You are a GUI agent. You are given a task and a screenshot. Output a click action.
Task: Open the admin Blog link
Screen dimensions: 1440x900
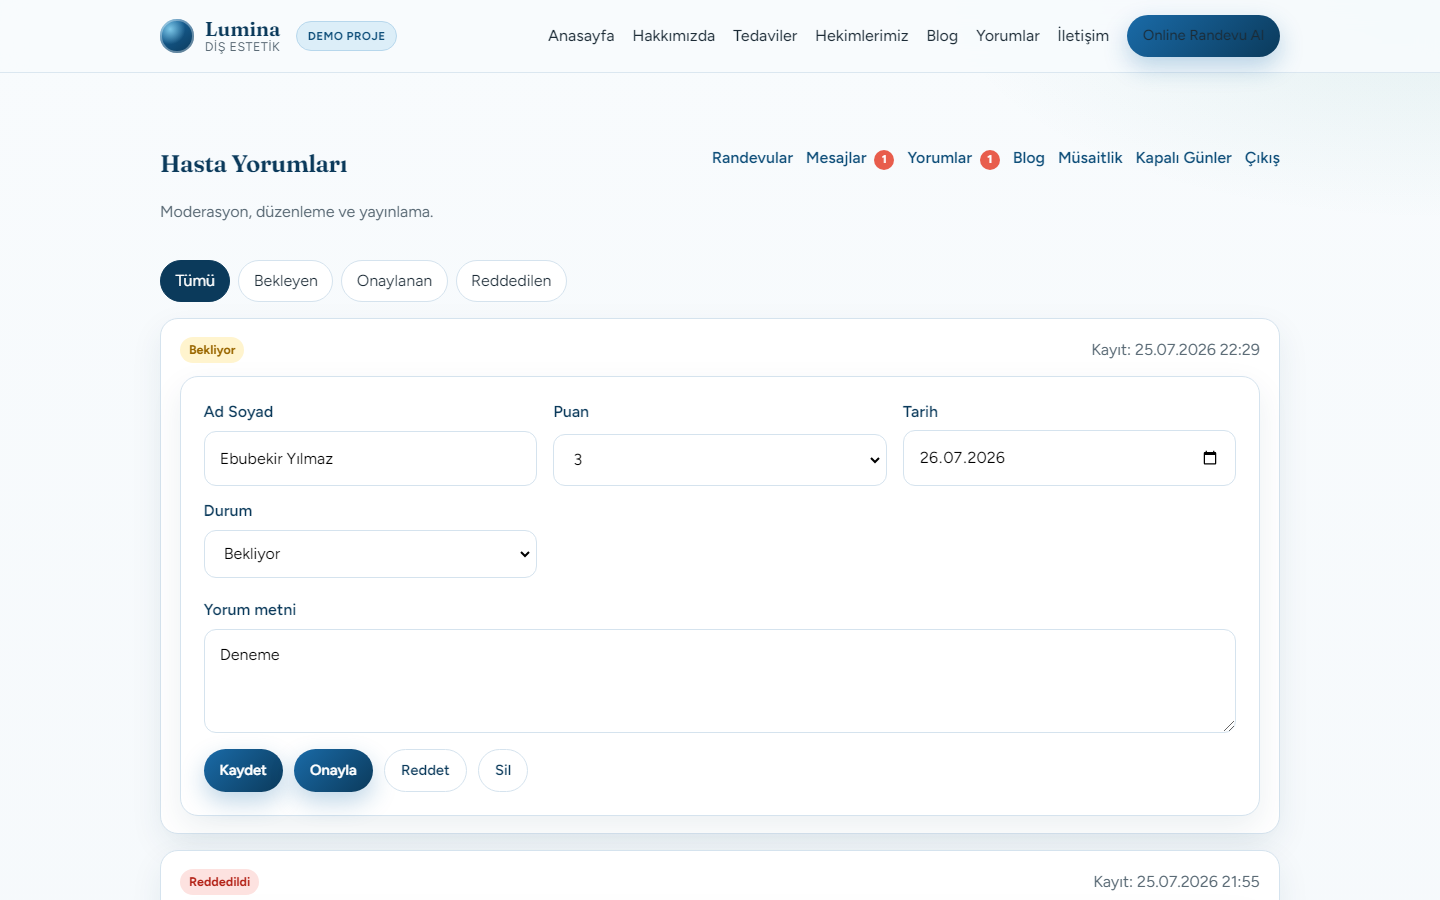click(x=1029, y=158)
